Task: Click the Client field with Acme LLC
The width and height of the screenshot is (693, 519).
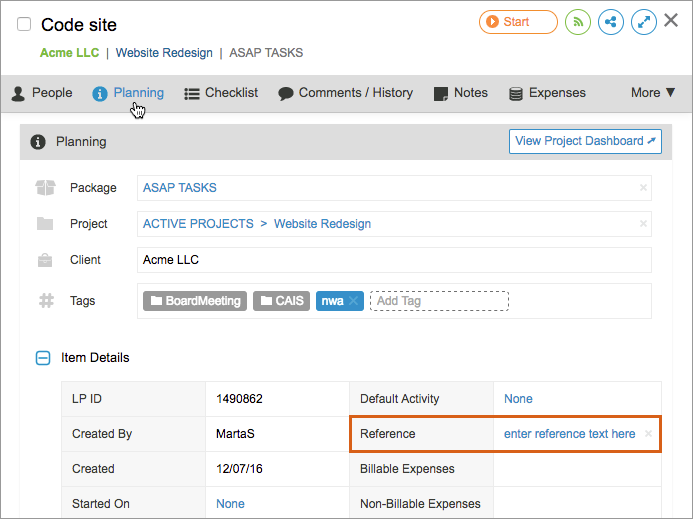Action: click(394, 260)
